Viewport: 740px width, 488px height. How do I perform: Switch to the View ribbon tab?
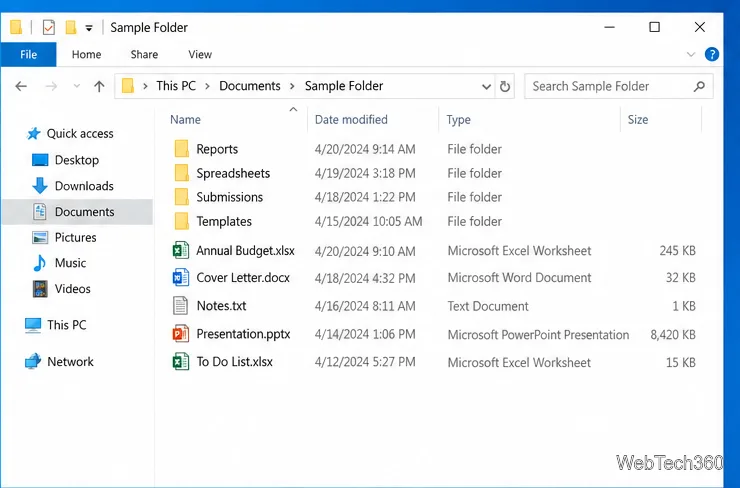200,55
